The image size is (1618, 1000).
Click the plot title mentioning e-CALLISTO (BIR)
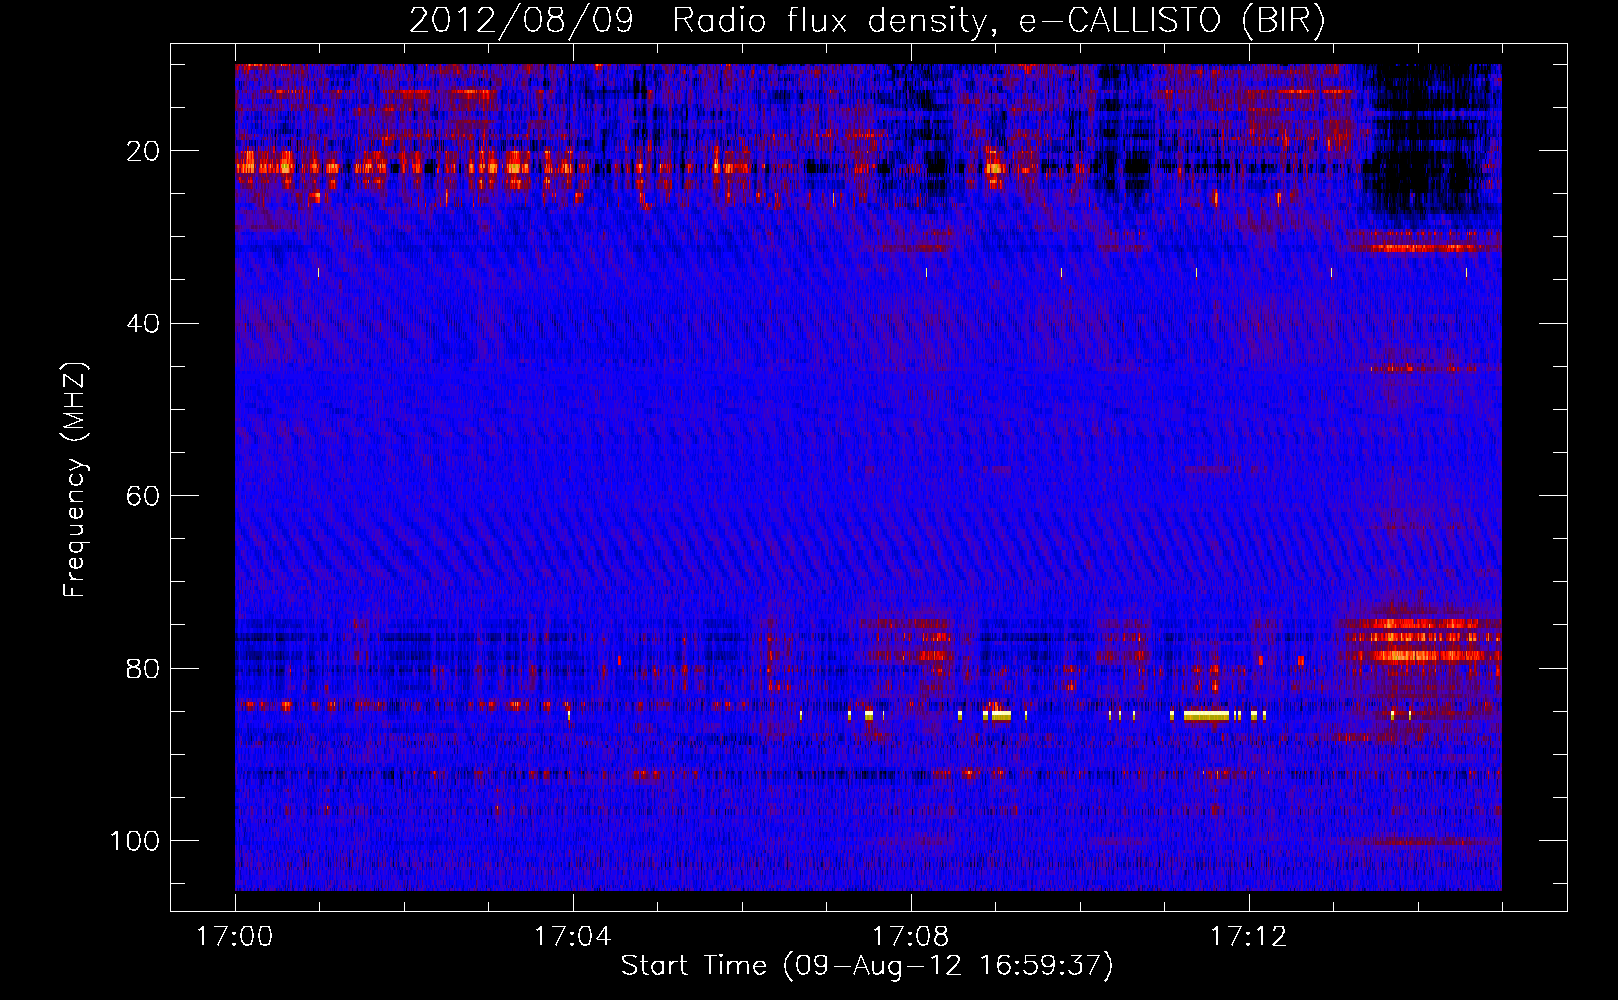click(x=867, y=21)
